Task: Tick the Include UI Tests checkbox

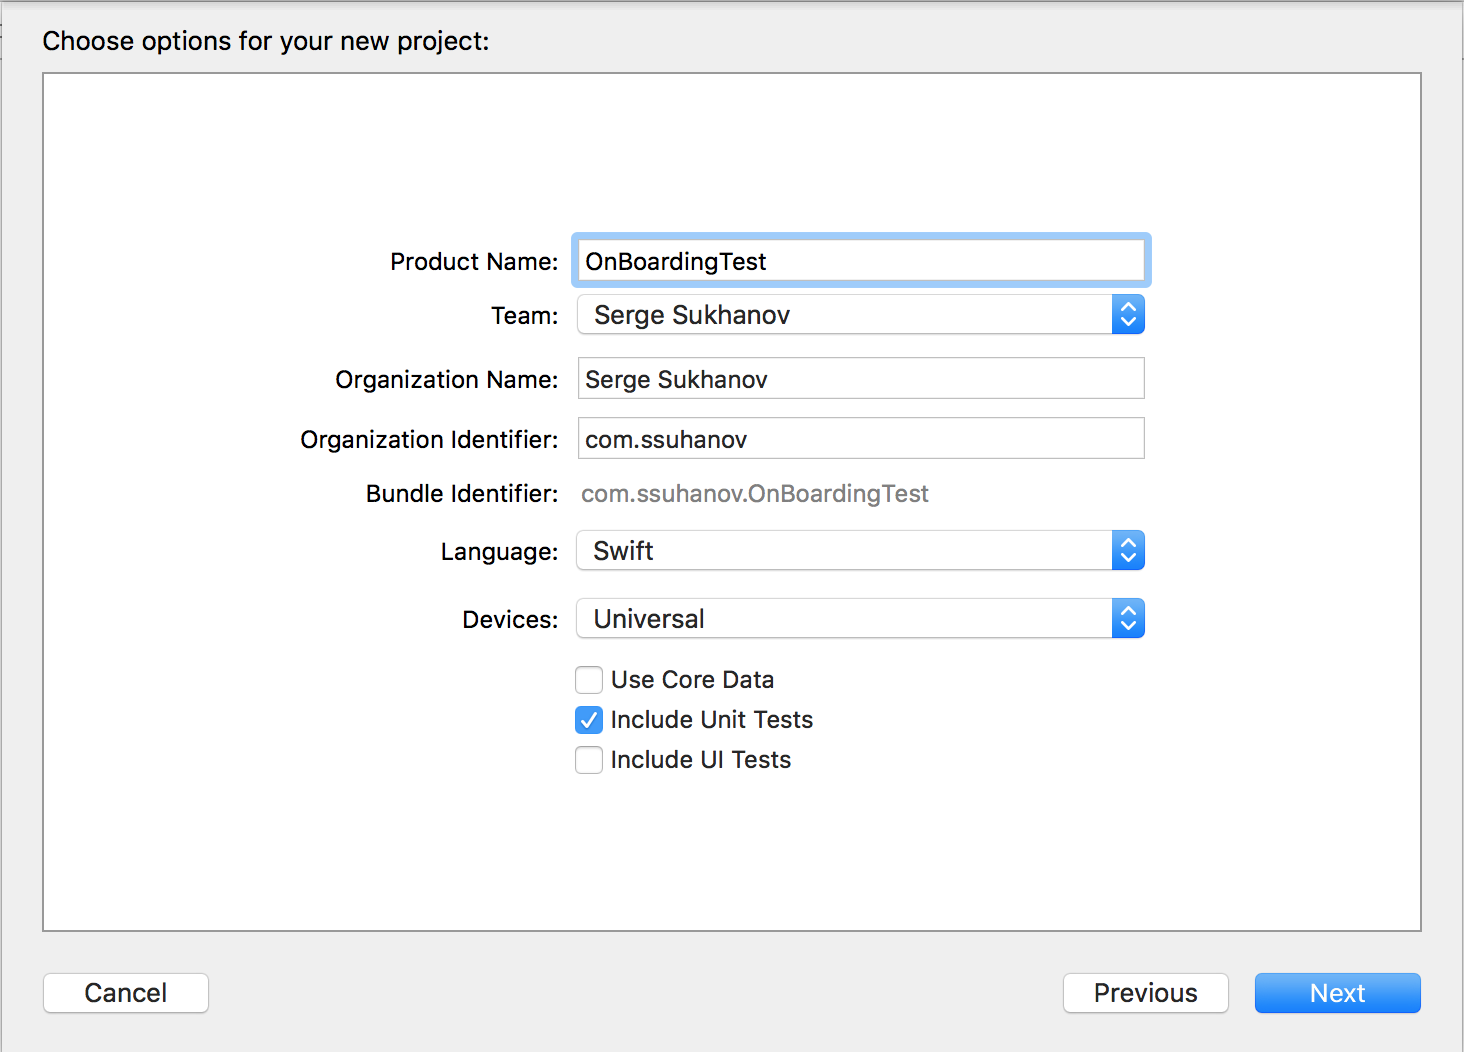Action: coord(589,760)
